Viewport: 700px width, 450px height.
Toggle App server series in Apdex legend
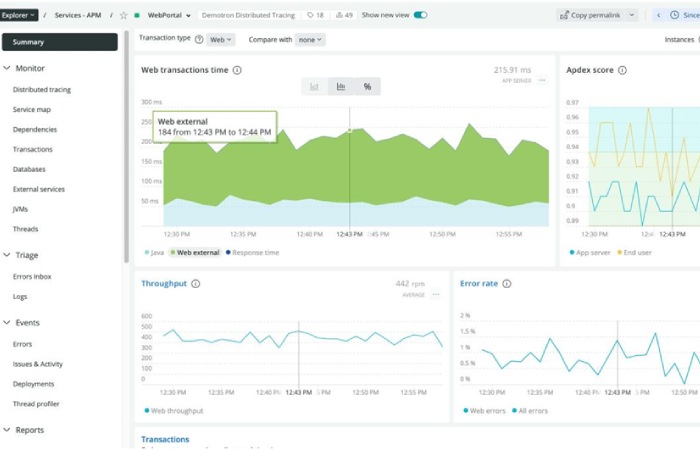(x=590, y=253)
